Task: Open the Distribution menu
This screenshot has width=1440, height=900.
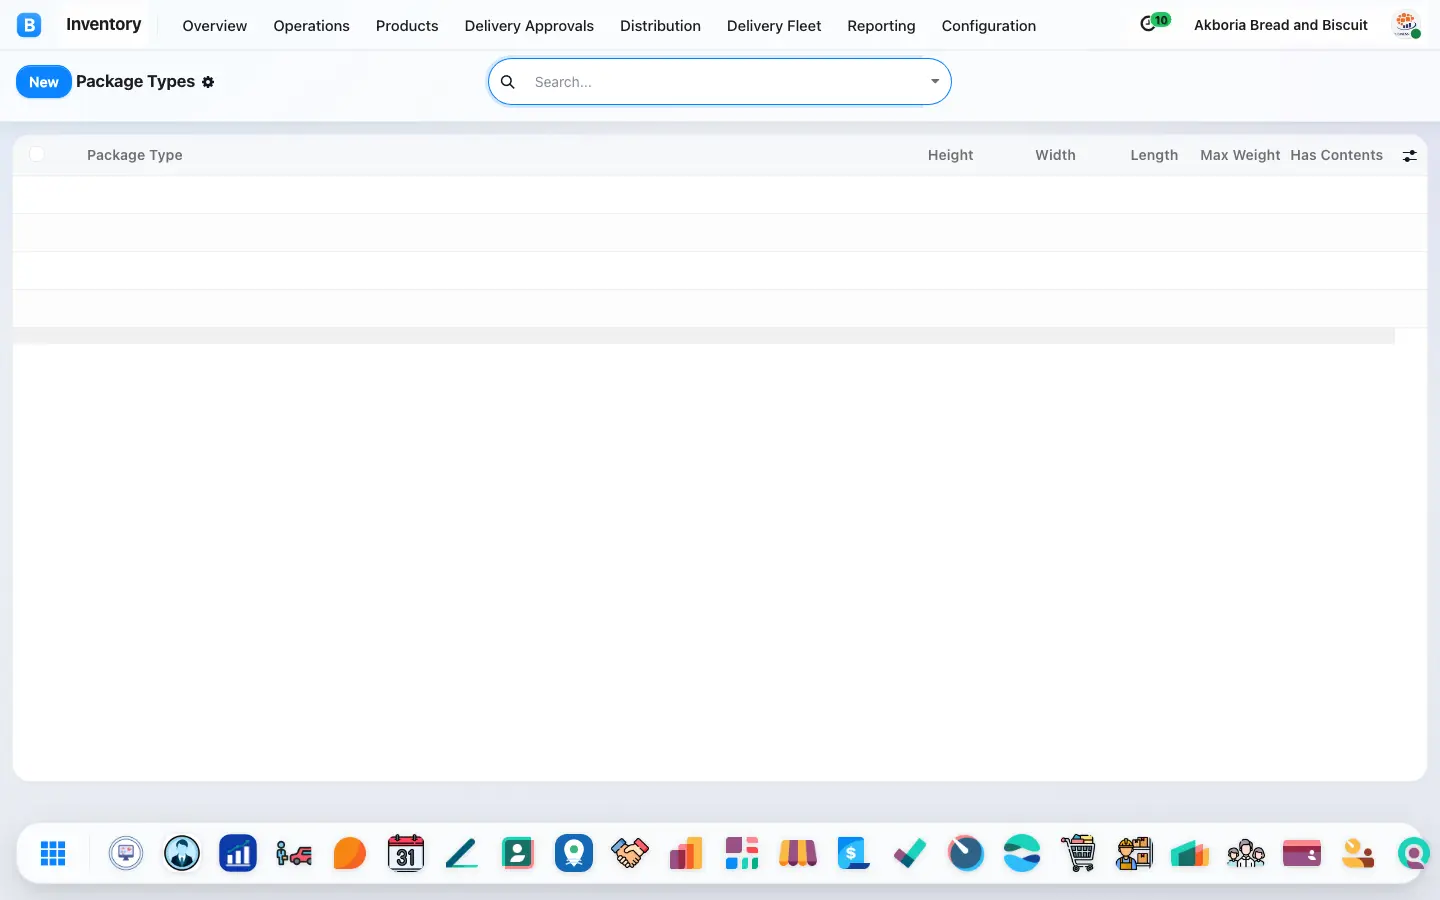Action: 660,26
